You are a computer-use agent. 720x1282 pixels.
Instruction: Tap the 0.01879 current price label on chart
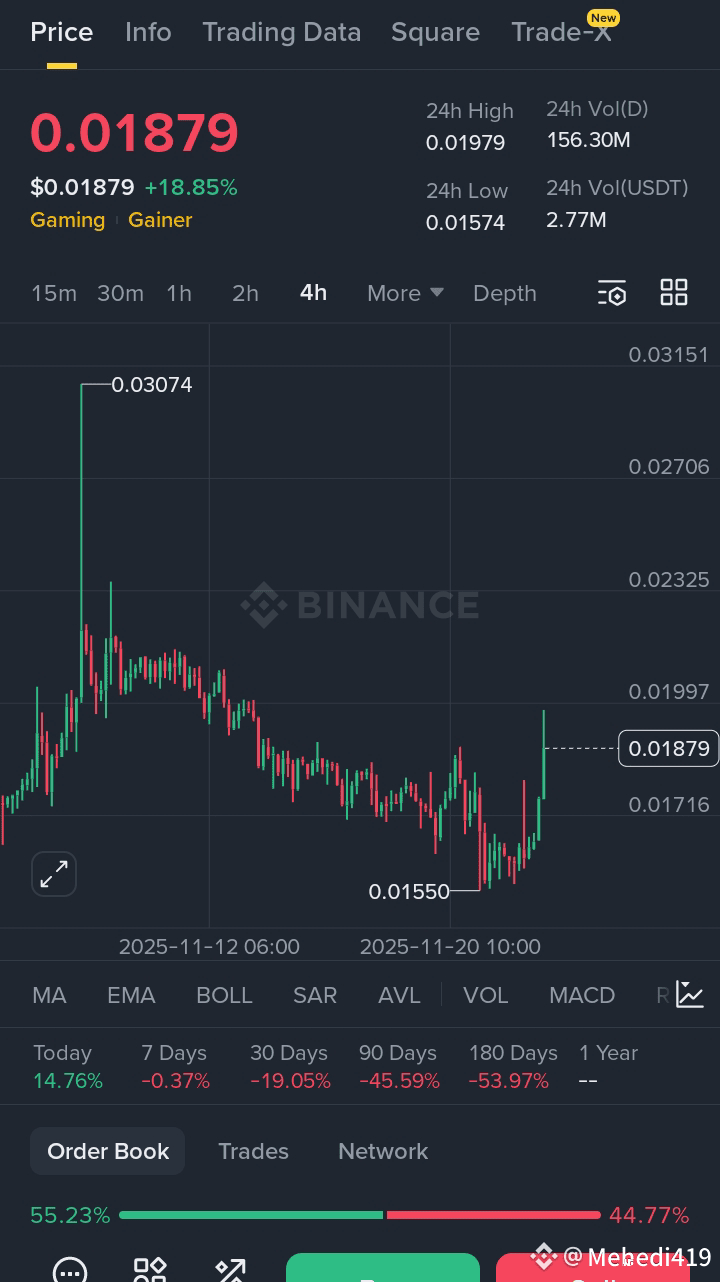point(669,748)
